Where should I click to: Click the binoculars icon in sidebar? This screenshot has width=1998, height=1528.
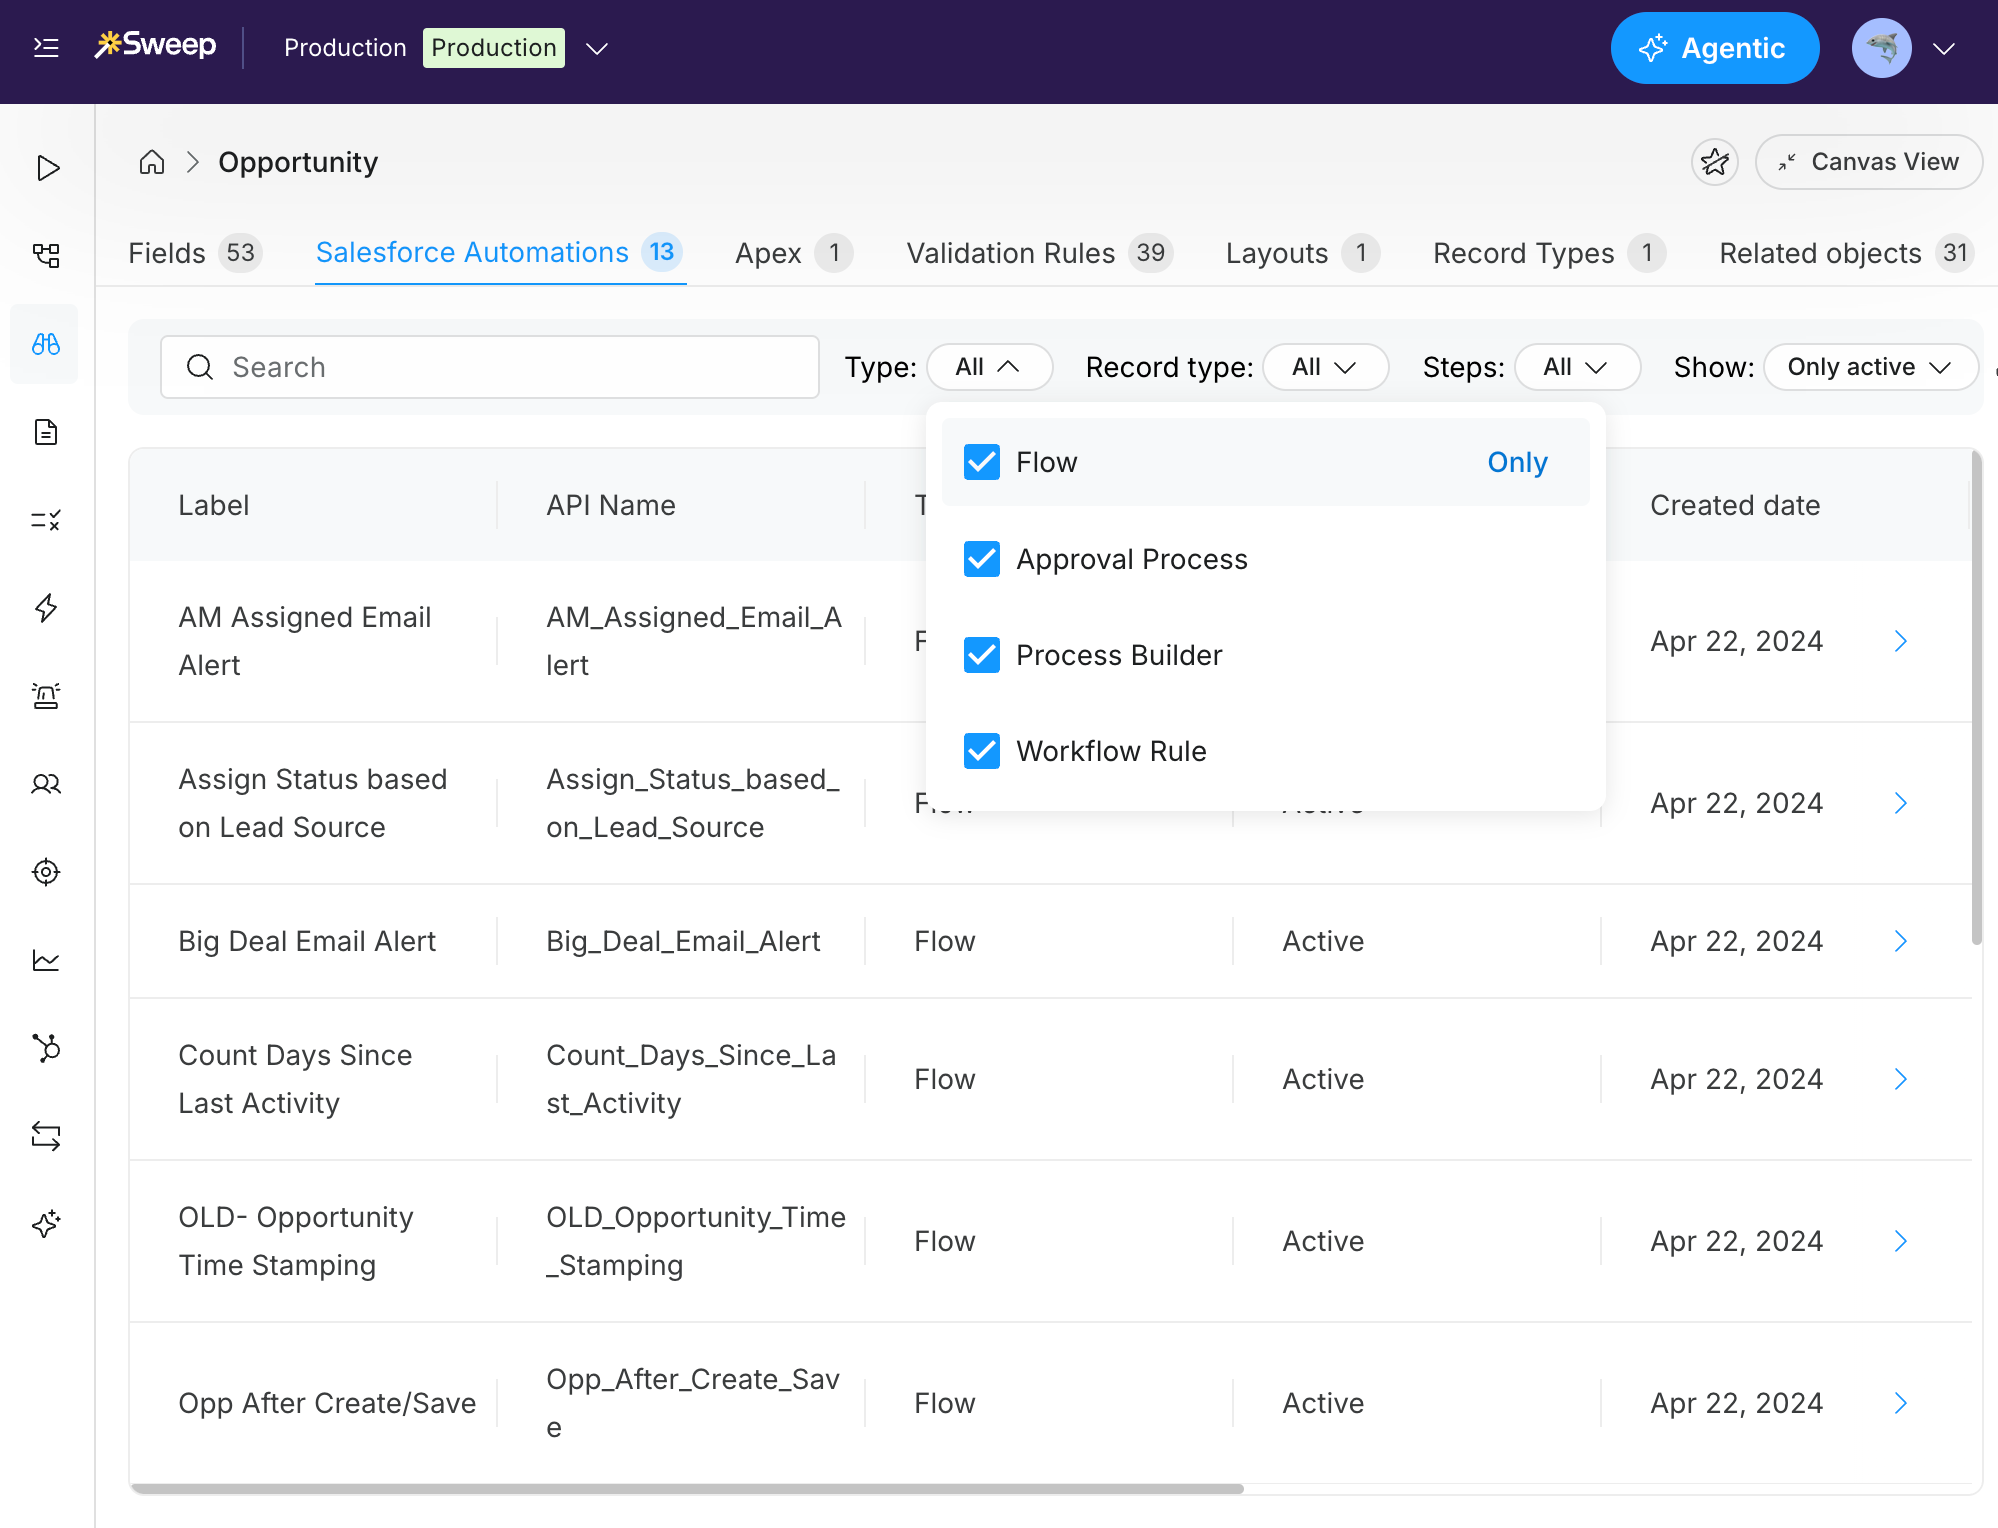coord(46,344)
